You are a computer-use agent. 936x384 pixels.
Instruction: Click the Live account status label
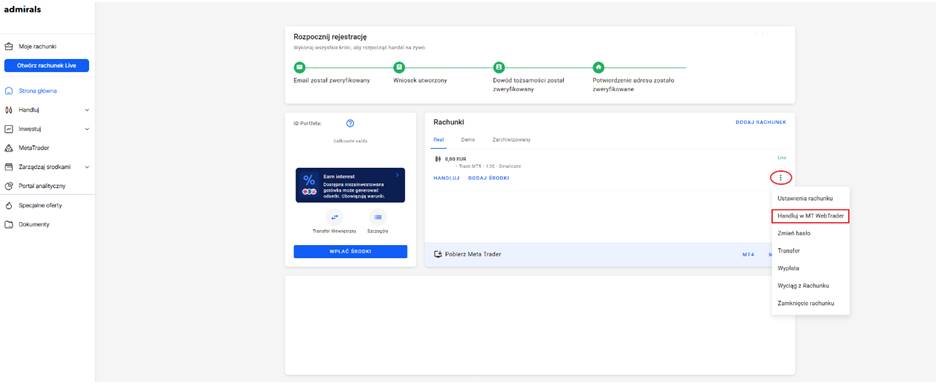[781, 158]
